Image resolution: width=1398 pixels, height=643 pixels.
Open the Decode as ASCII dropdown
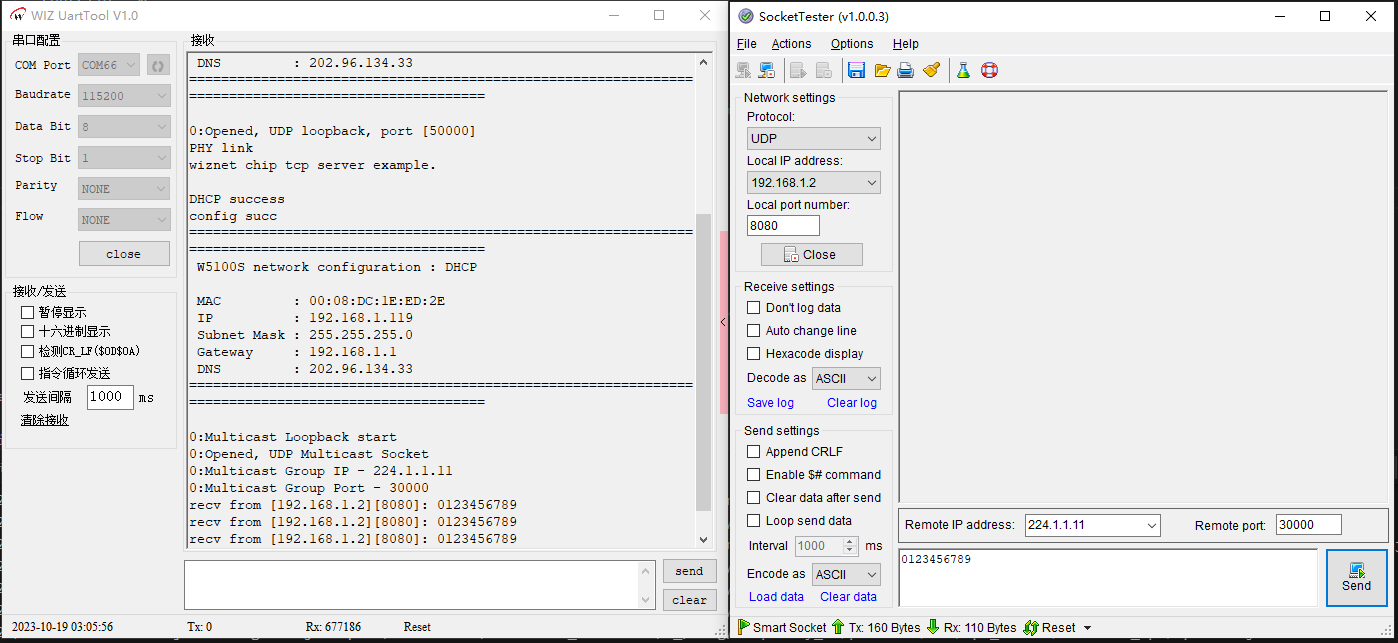[845, 378]
